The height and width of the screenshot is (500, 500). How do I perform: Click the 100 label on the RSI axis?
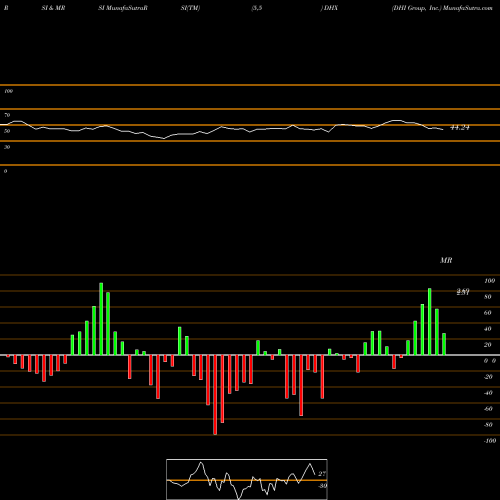point(8,91)
